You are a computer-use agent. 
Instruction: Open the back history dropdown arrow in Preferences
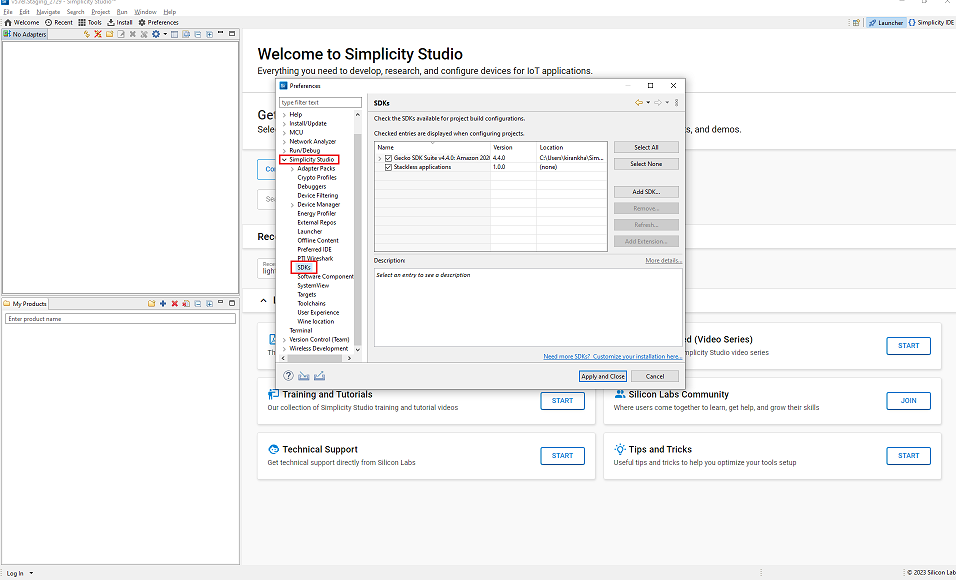click(x=647, y=102)
